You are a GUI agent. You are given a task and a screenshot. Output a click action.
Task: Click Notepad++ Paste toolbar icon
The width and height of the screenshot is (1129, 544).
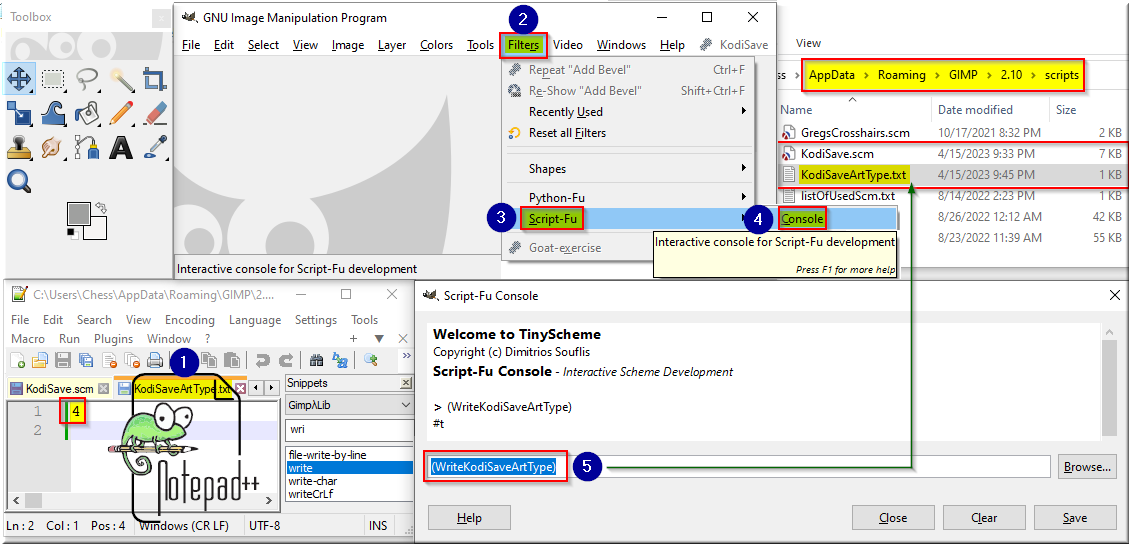[232, 361]
